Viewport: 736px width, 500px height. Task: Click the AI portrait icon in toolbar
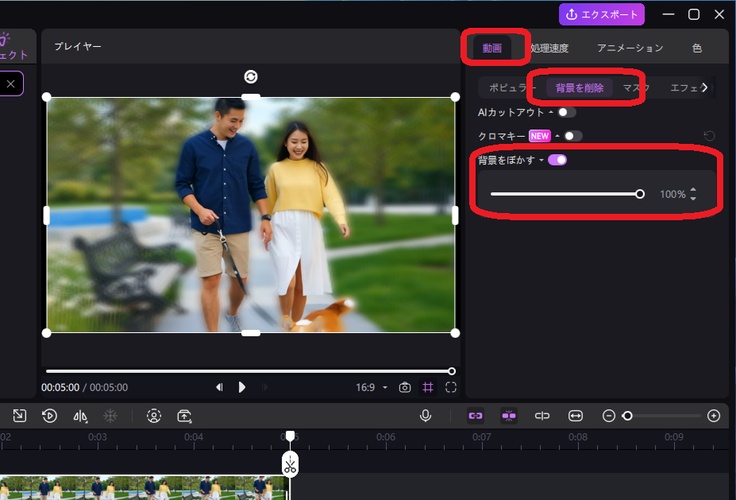pos(154,415)
